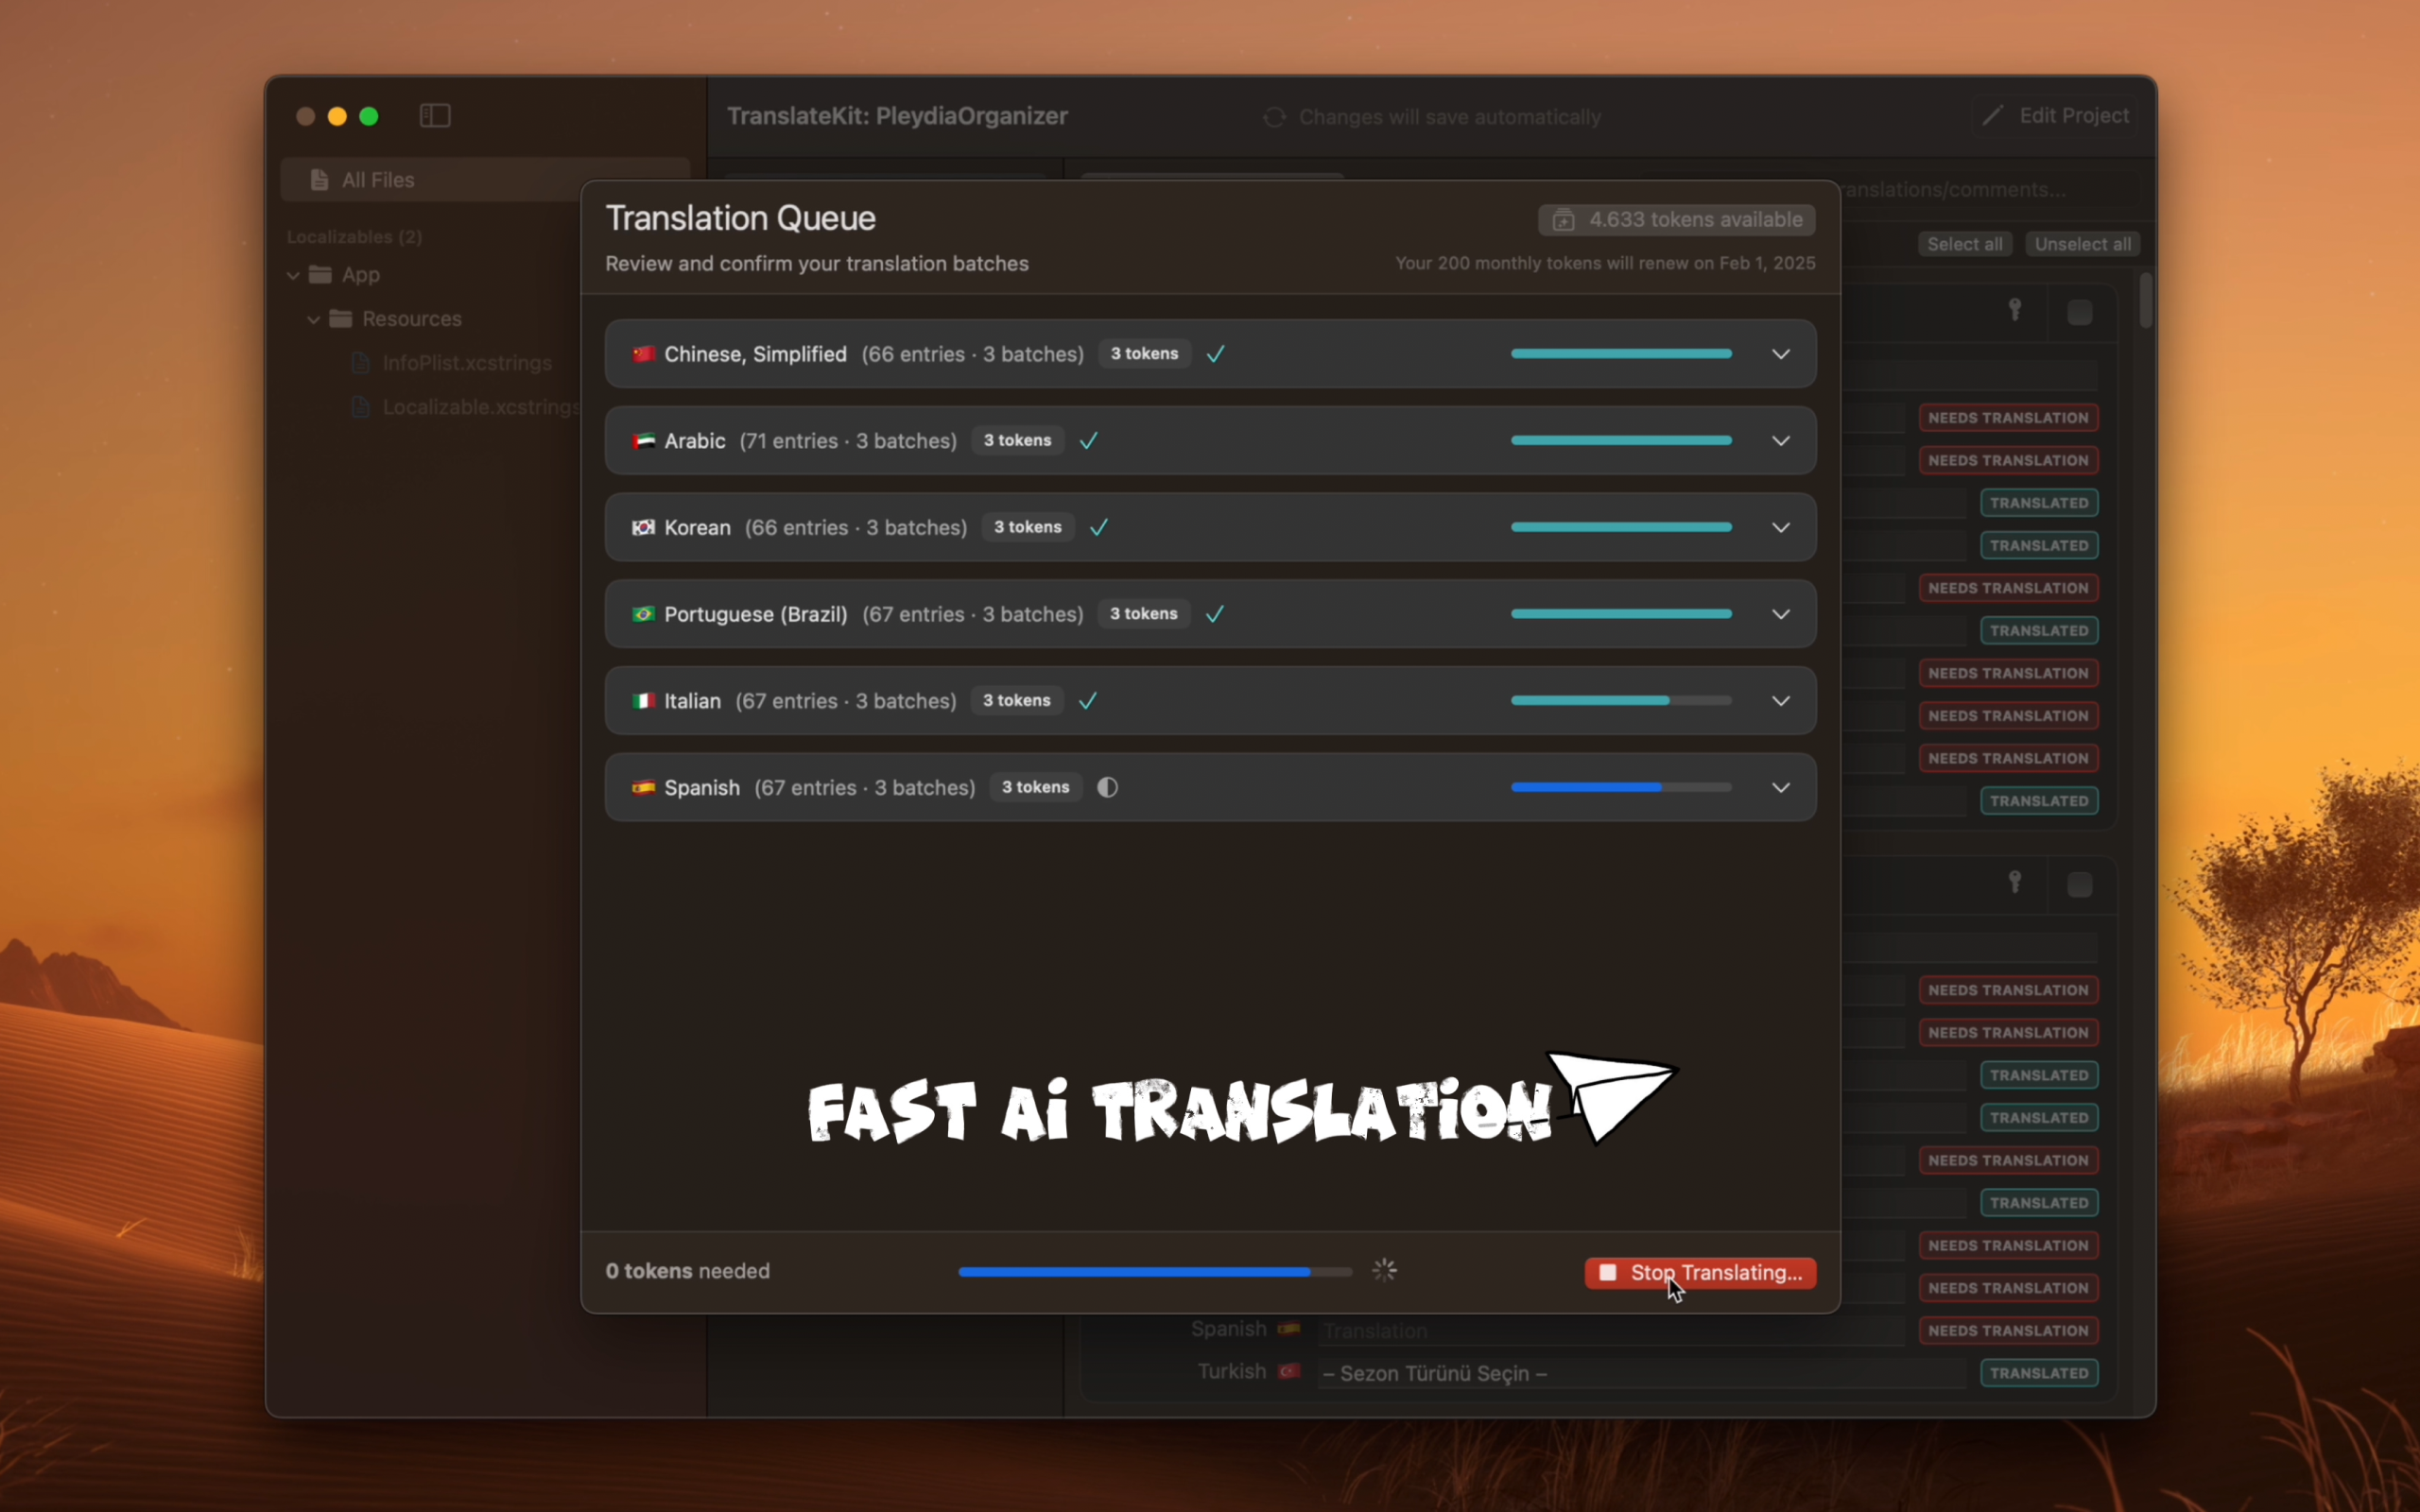
Task: Expand the Italian batch details chevron
Action: click(1780, 701)
